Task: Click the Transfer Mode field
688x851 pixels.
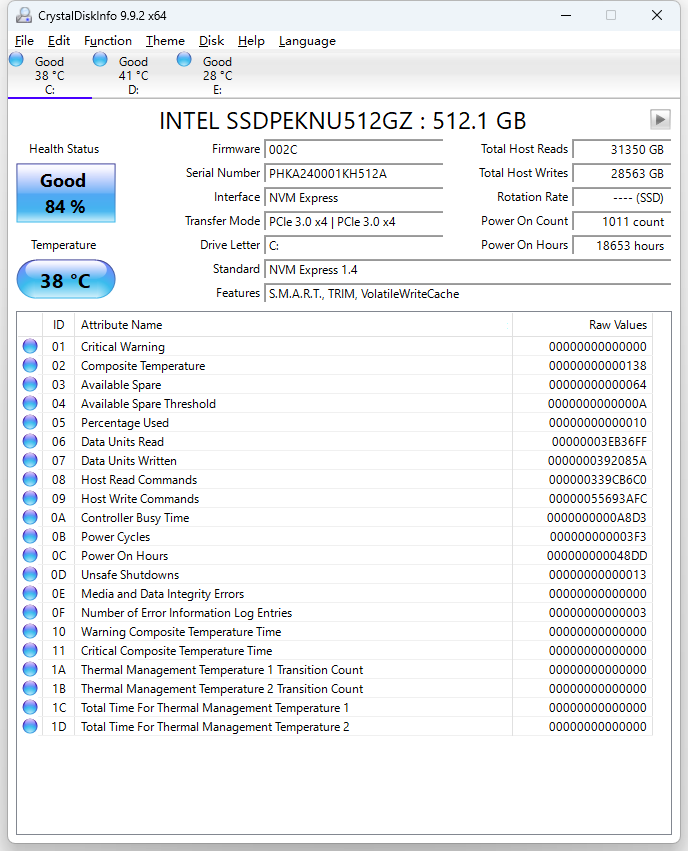Action: (x=354, y=221)
